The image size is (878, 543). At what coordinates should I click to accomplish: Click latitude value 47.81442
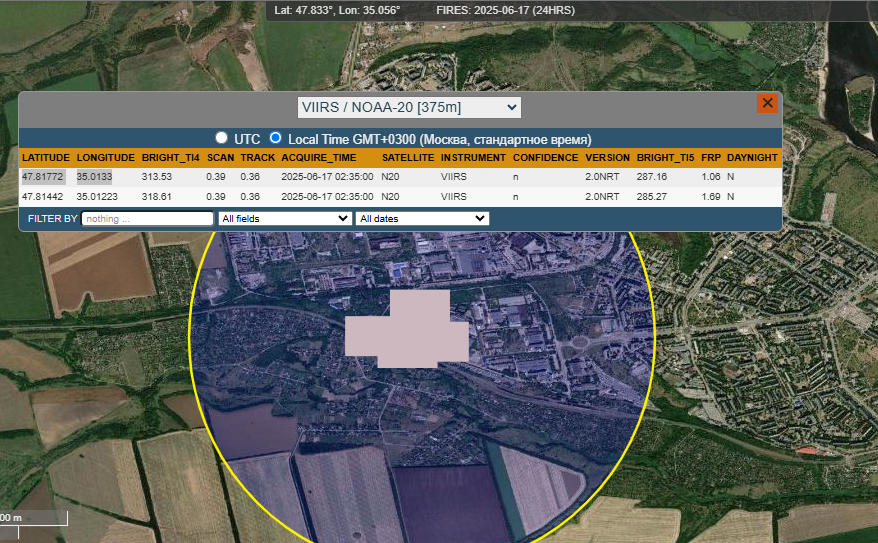point(43,197)
